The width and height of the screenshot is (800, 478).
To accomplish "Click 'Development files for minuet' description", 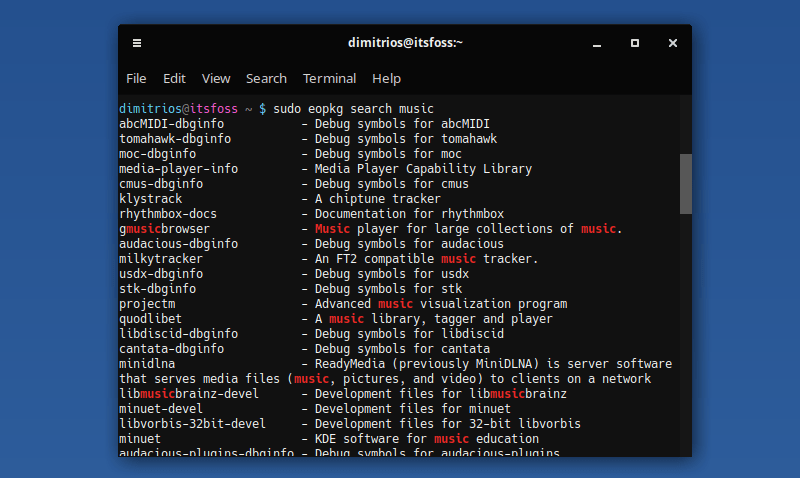I will pos(412,409).
